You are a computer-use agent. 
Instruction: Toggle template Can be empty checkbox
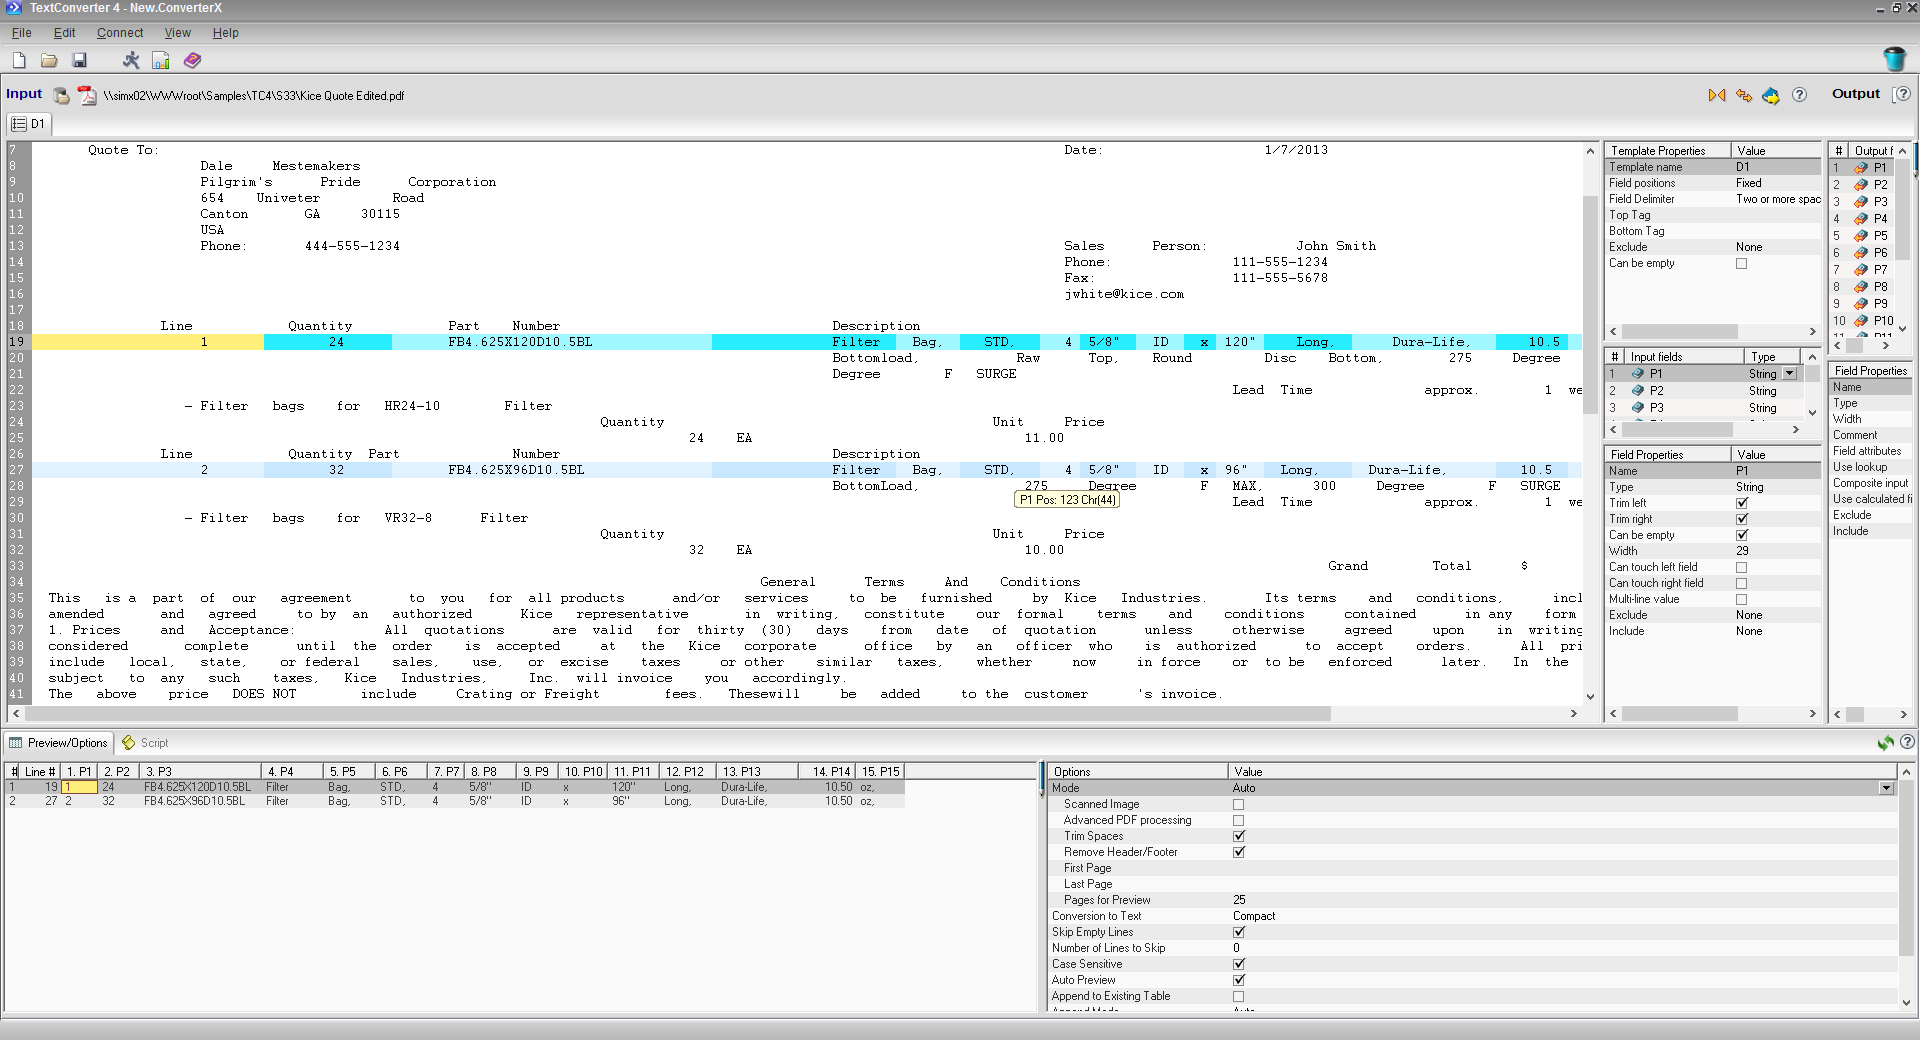point(1741,264)
